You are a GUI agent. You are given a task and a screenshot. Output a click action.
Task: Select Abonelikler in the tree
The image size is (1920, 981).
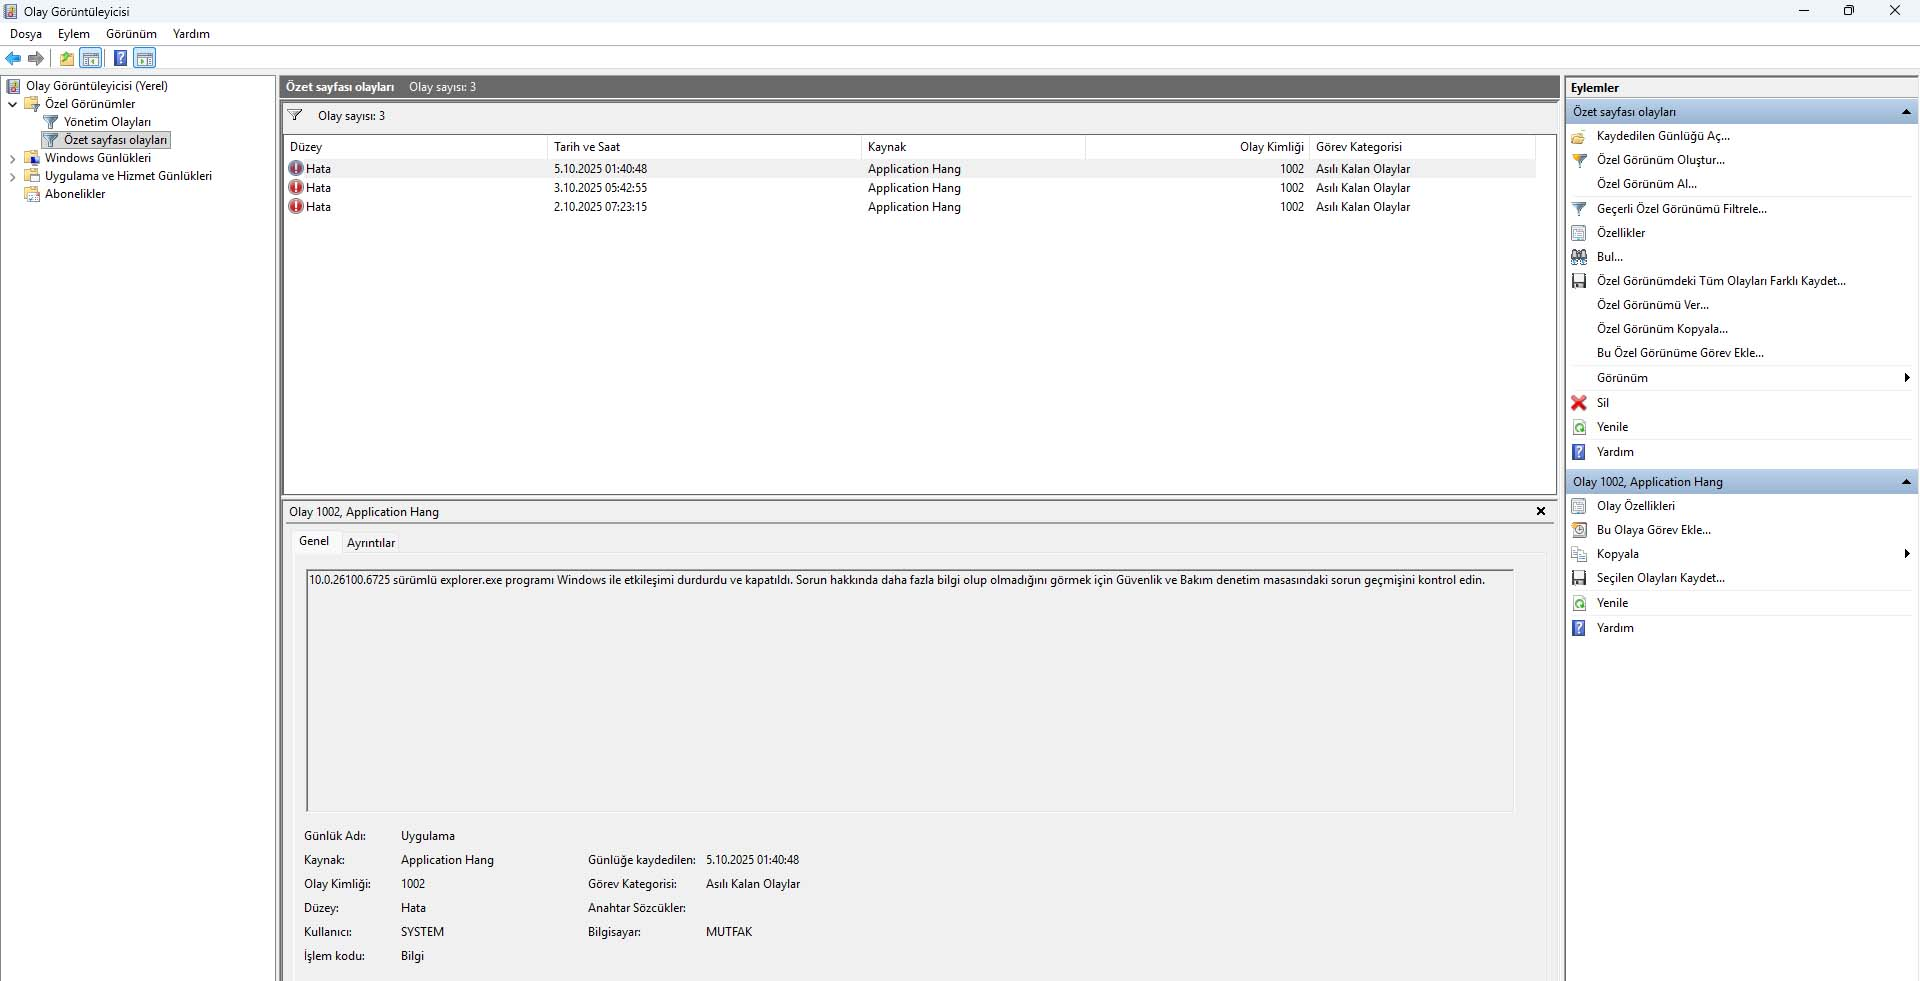[75, 194]
